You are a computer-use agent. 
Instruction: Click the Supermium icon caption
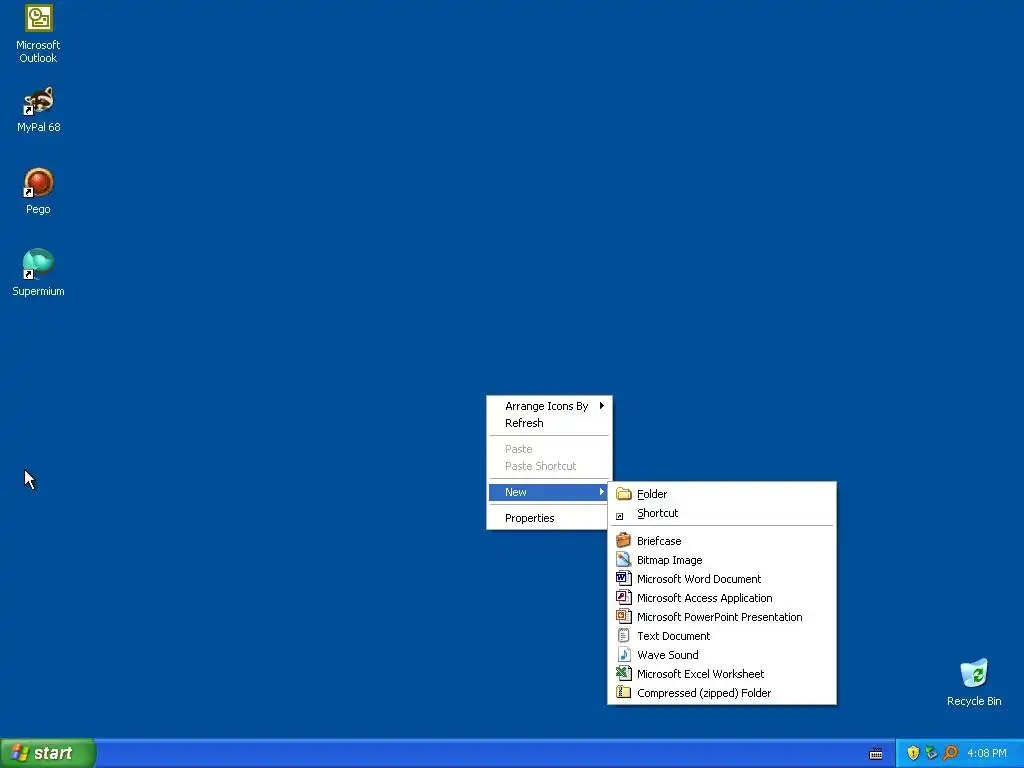coord(39,291)
